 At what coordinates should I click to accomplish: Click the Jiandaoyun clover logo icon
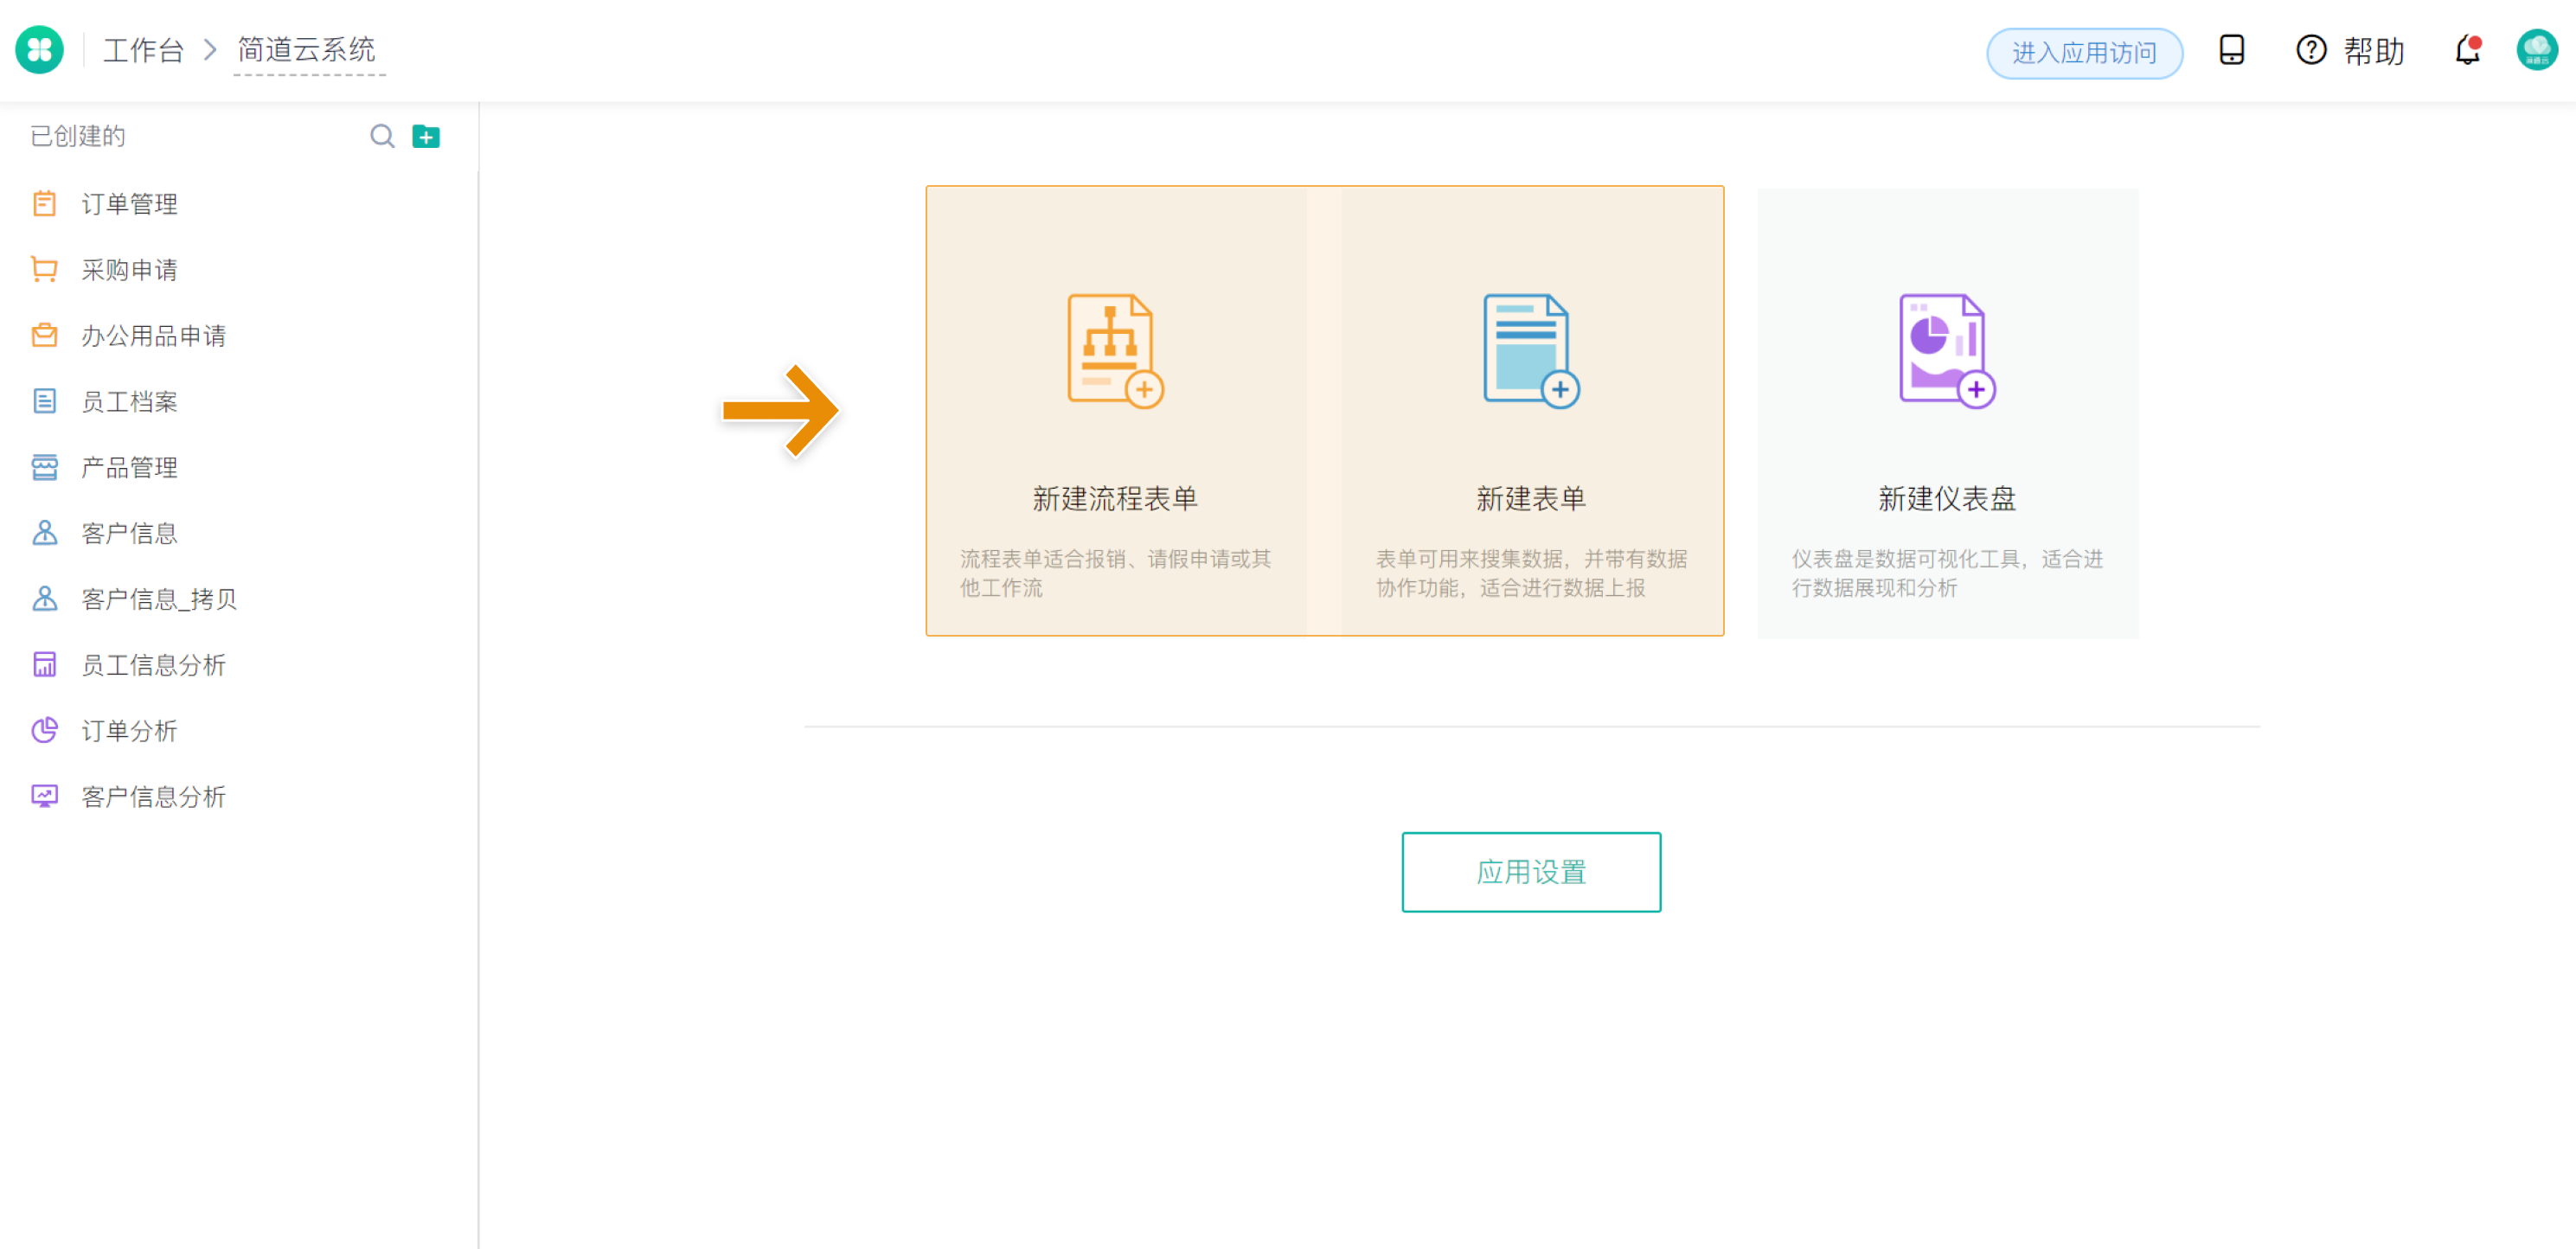click(39, 50)
